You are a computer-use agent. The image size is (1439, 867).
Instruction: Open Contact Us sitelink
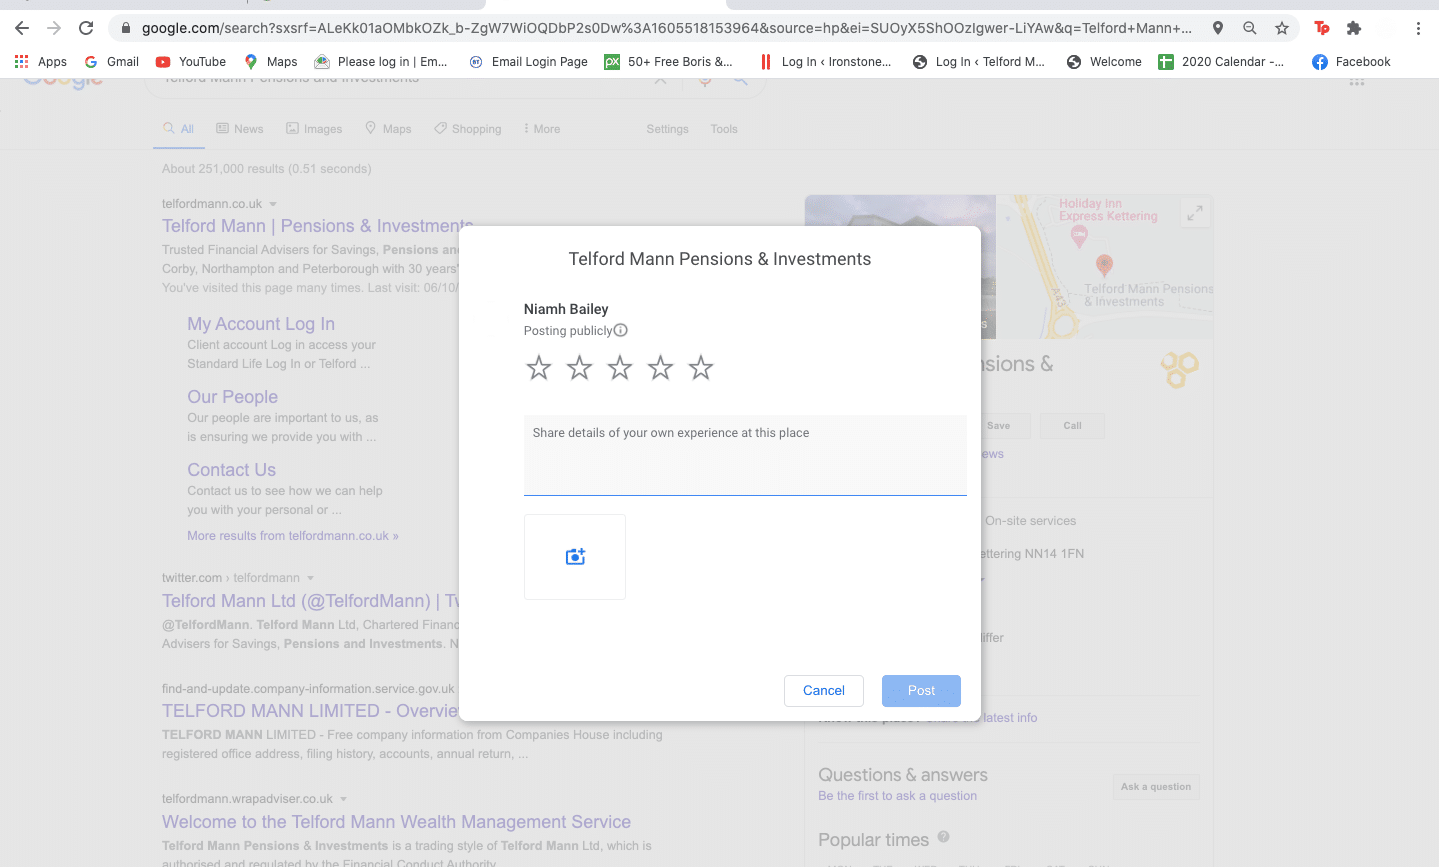(x=232, y=470)
